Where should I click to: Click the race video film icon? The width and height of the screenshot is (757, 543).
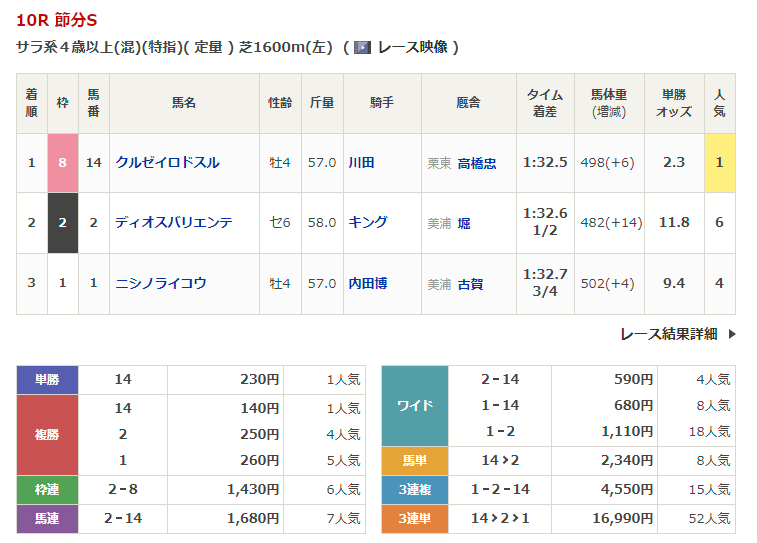[x=362, y=47]
